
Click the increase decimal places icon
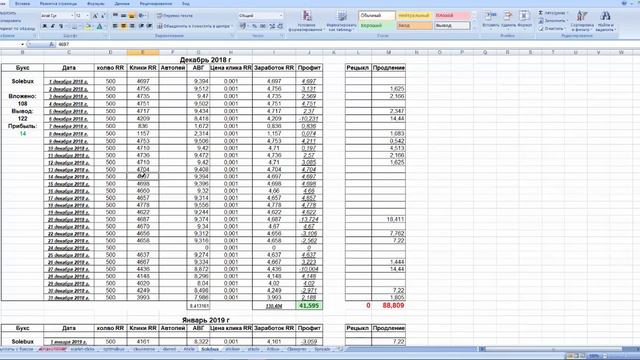pyautogui.click(x=272, y=26)
